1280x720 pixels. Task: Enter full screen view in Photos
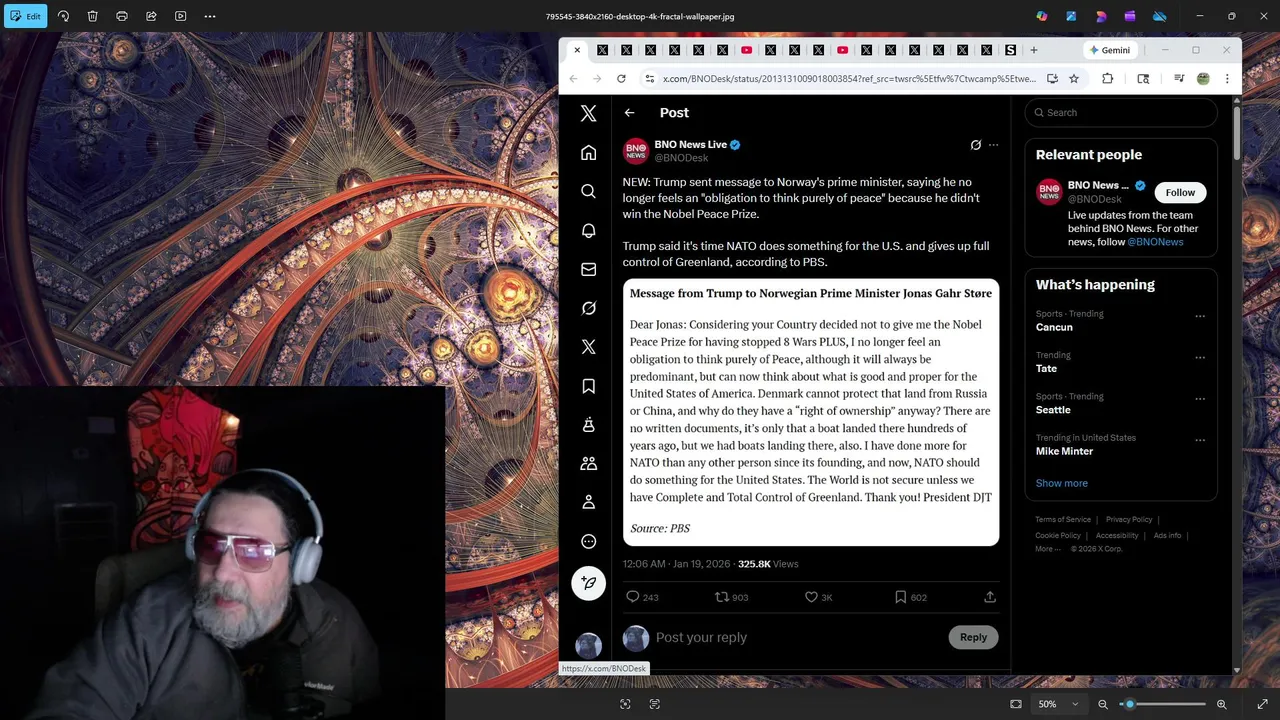pos(1262,704)
